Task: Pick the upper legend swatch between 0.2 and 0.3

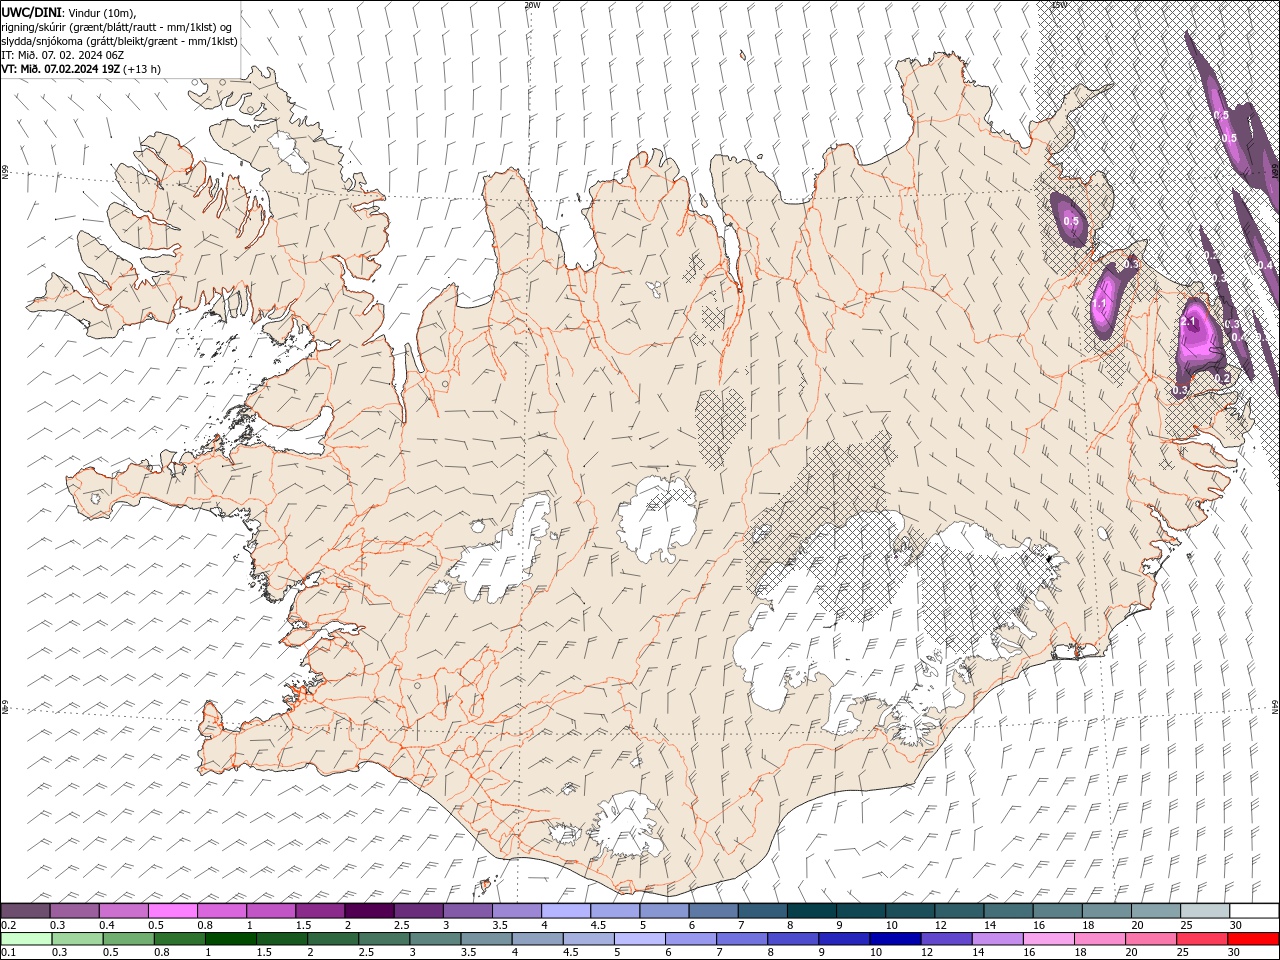Action: (x=26, y=911)
